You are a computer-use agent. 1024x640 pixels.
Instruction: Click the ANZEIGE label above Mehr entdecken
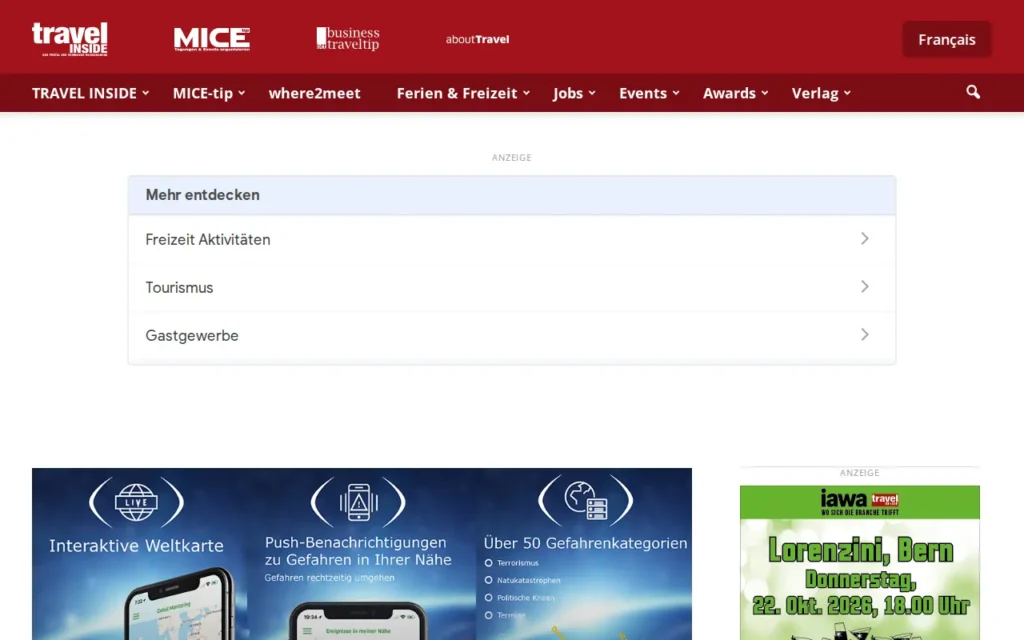pyautogui.click(x=511, y=157)
